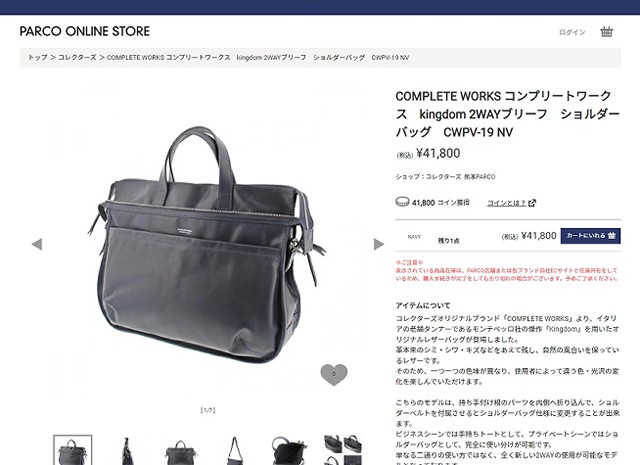
Task: Open the shopping cart basket icon
Action: tap(607, 32)
